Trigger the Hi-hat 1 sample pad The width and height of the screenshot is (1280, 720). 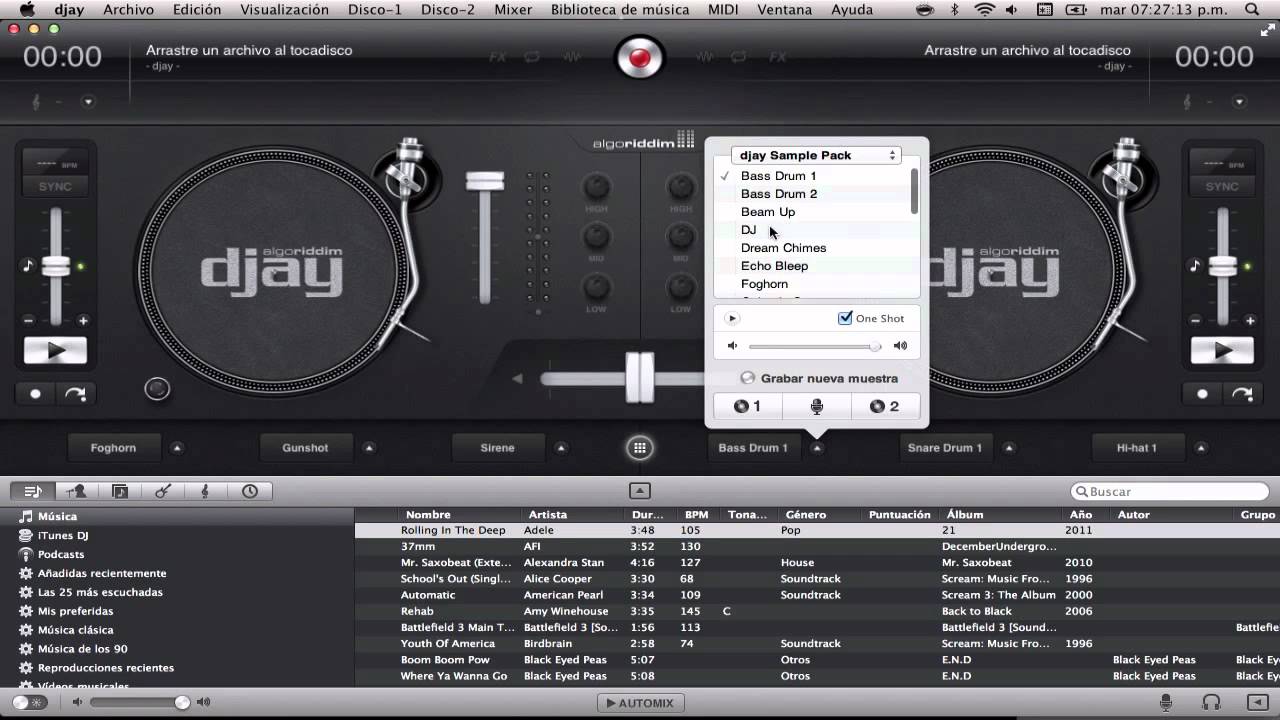click(1137, 448)
